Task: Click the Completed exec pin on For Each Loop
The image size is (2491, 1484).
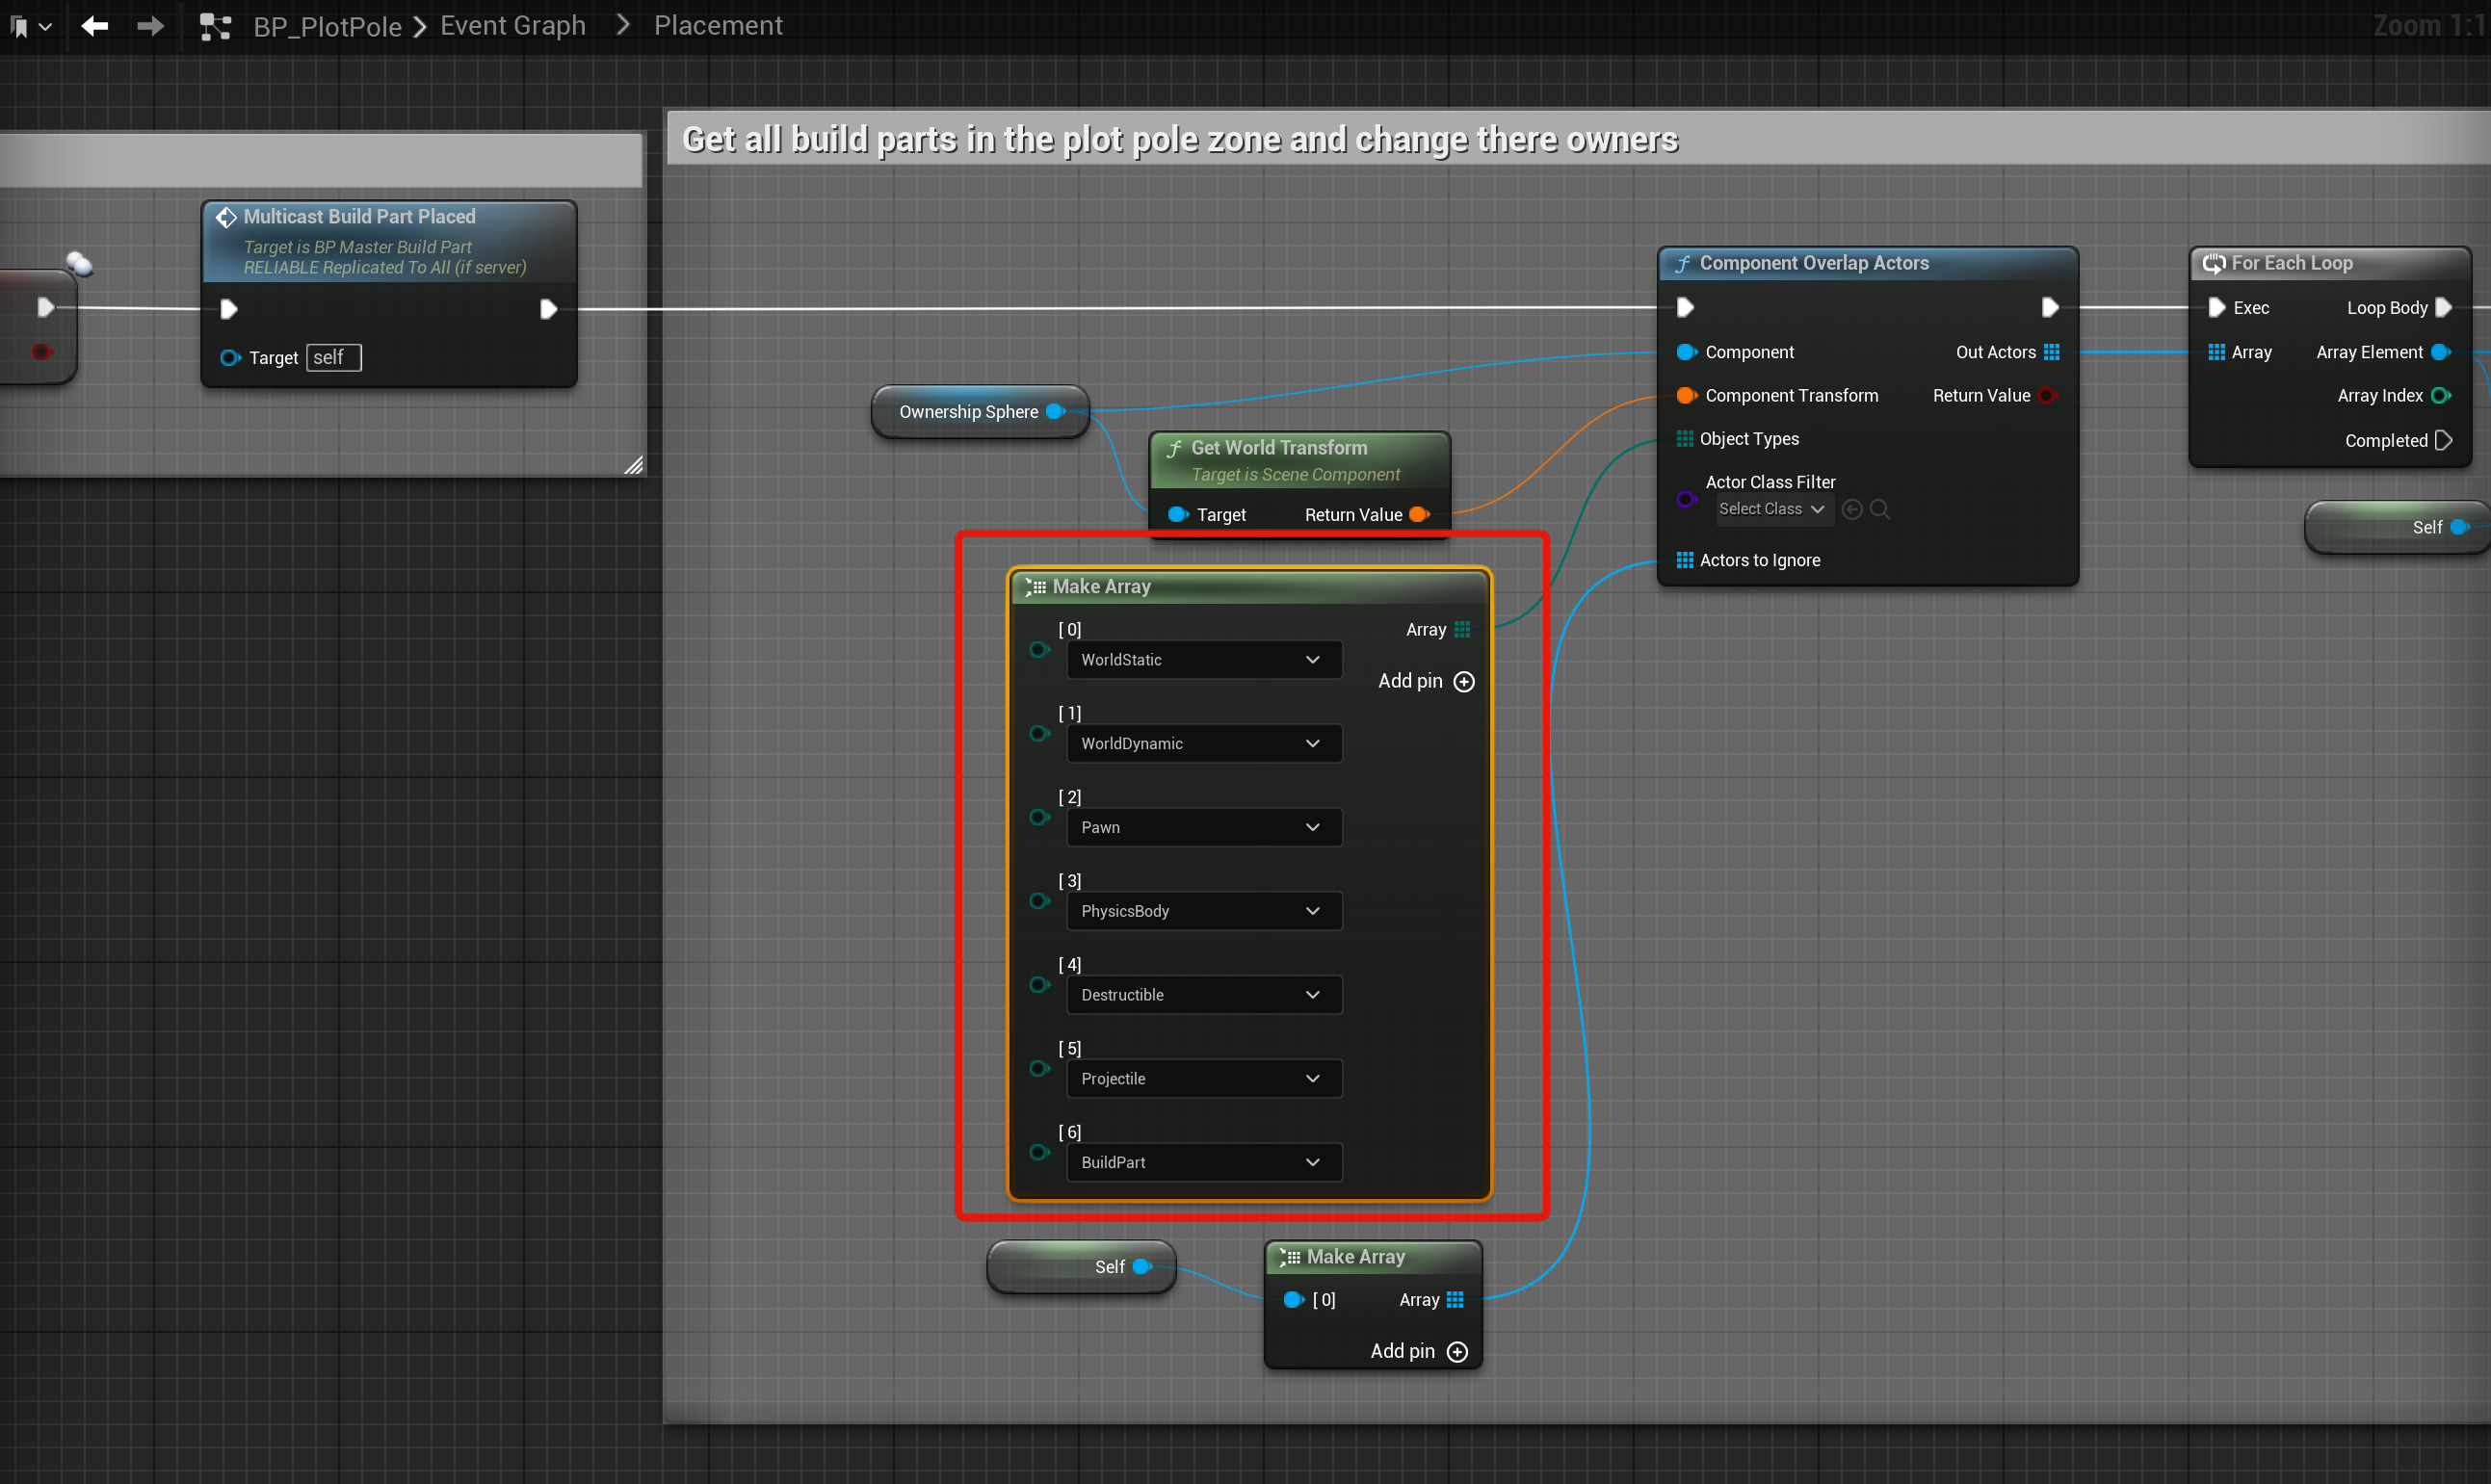Action: coord(2443,441)
